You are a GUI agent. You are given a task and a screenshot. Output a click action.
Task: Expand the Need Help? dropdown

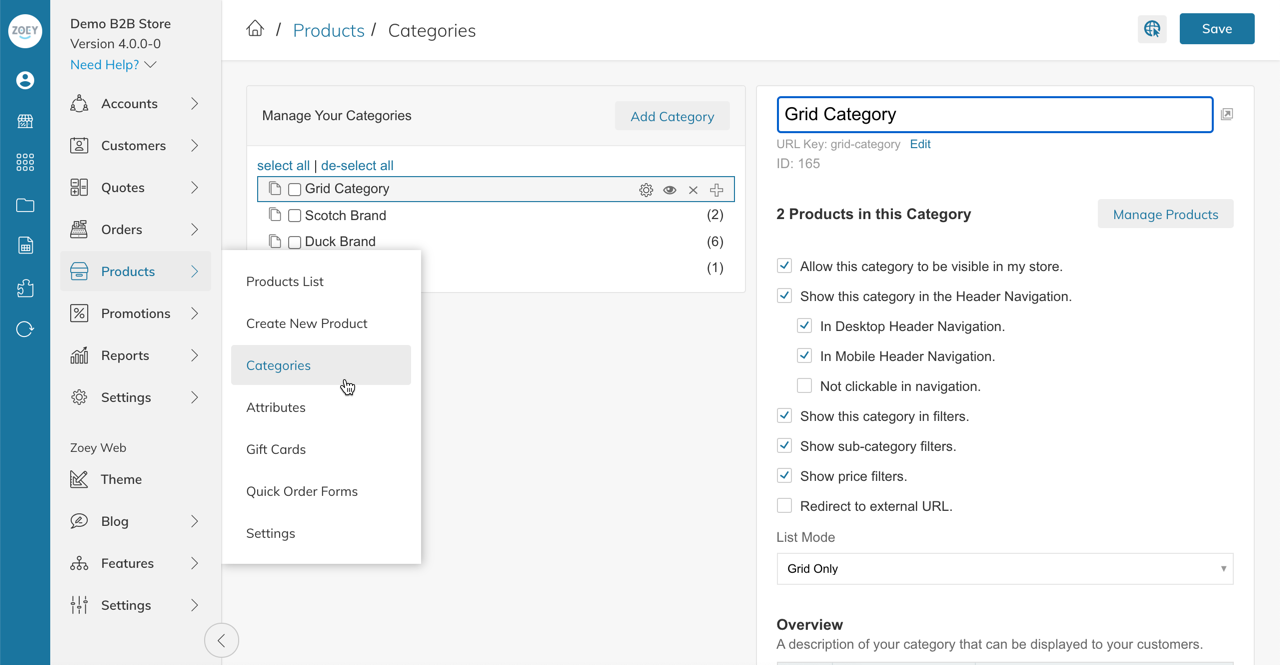coord(113,65)
